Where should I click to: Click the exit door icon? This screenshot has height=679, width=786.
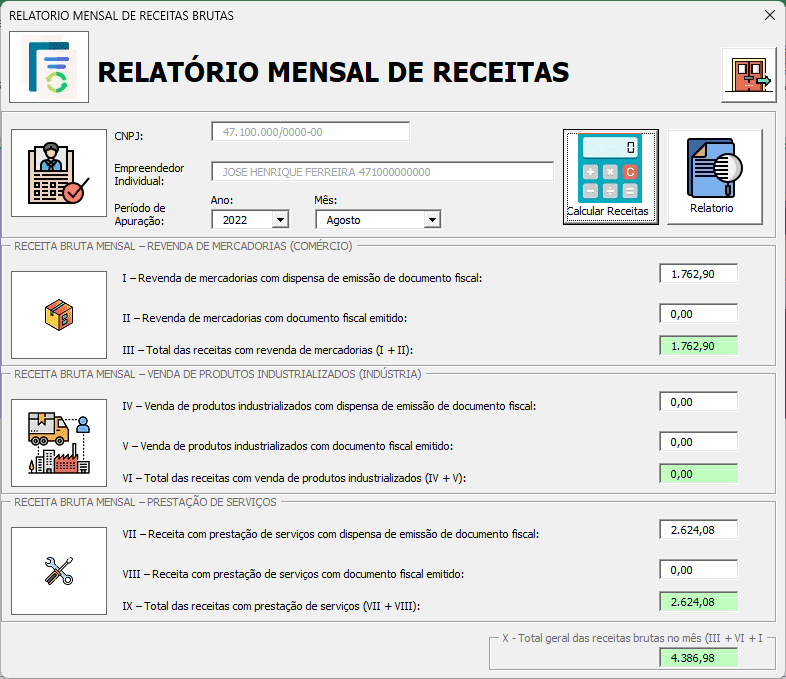(748, 75)
